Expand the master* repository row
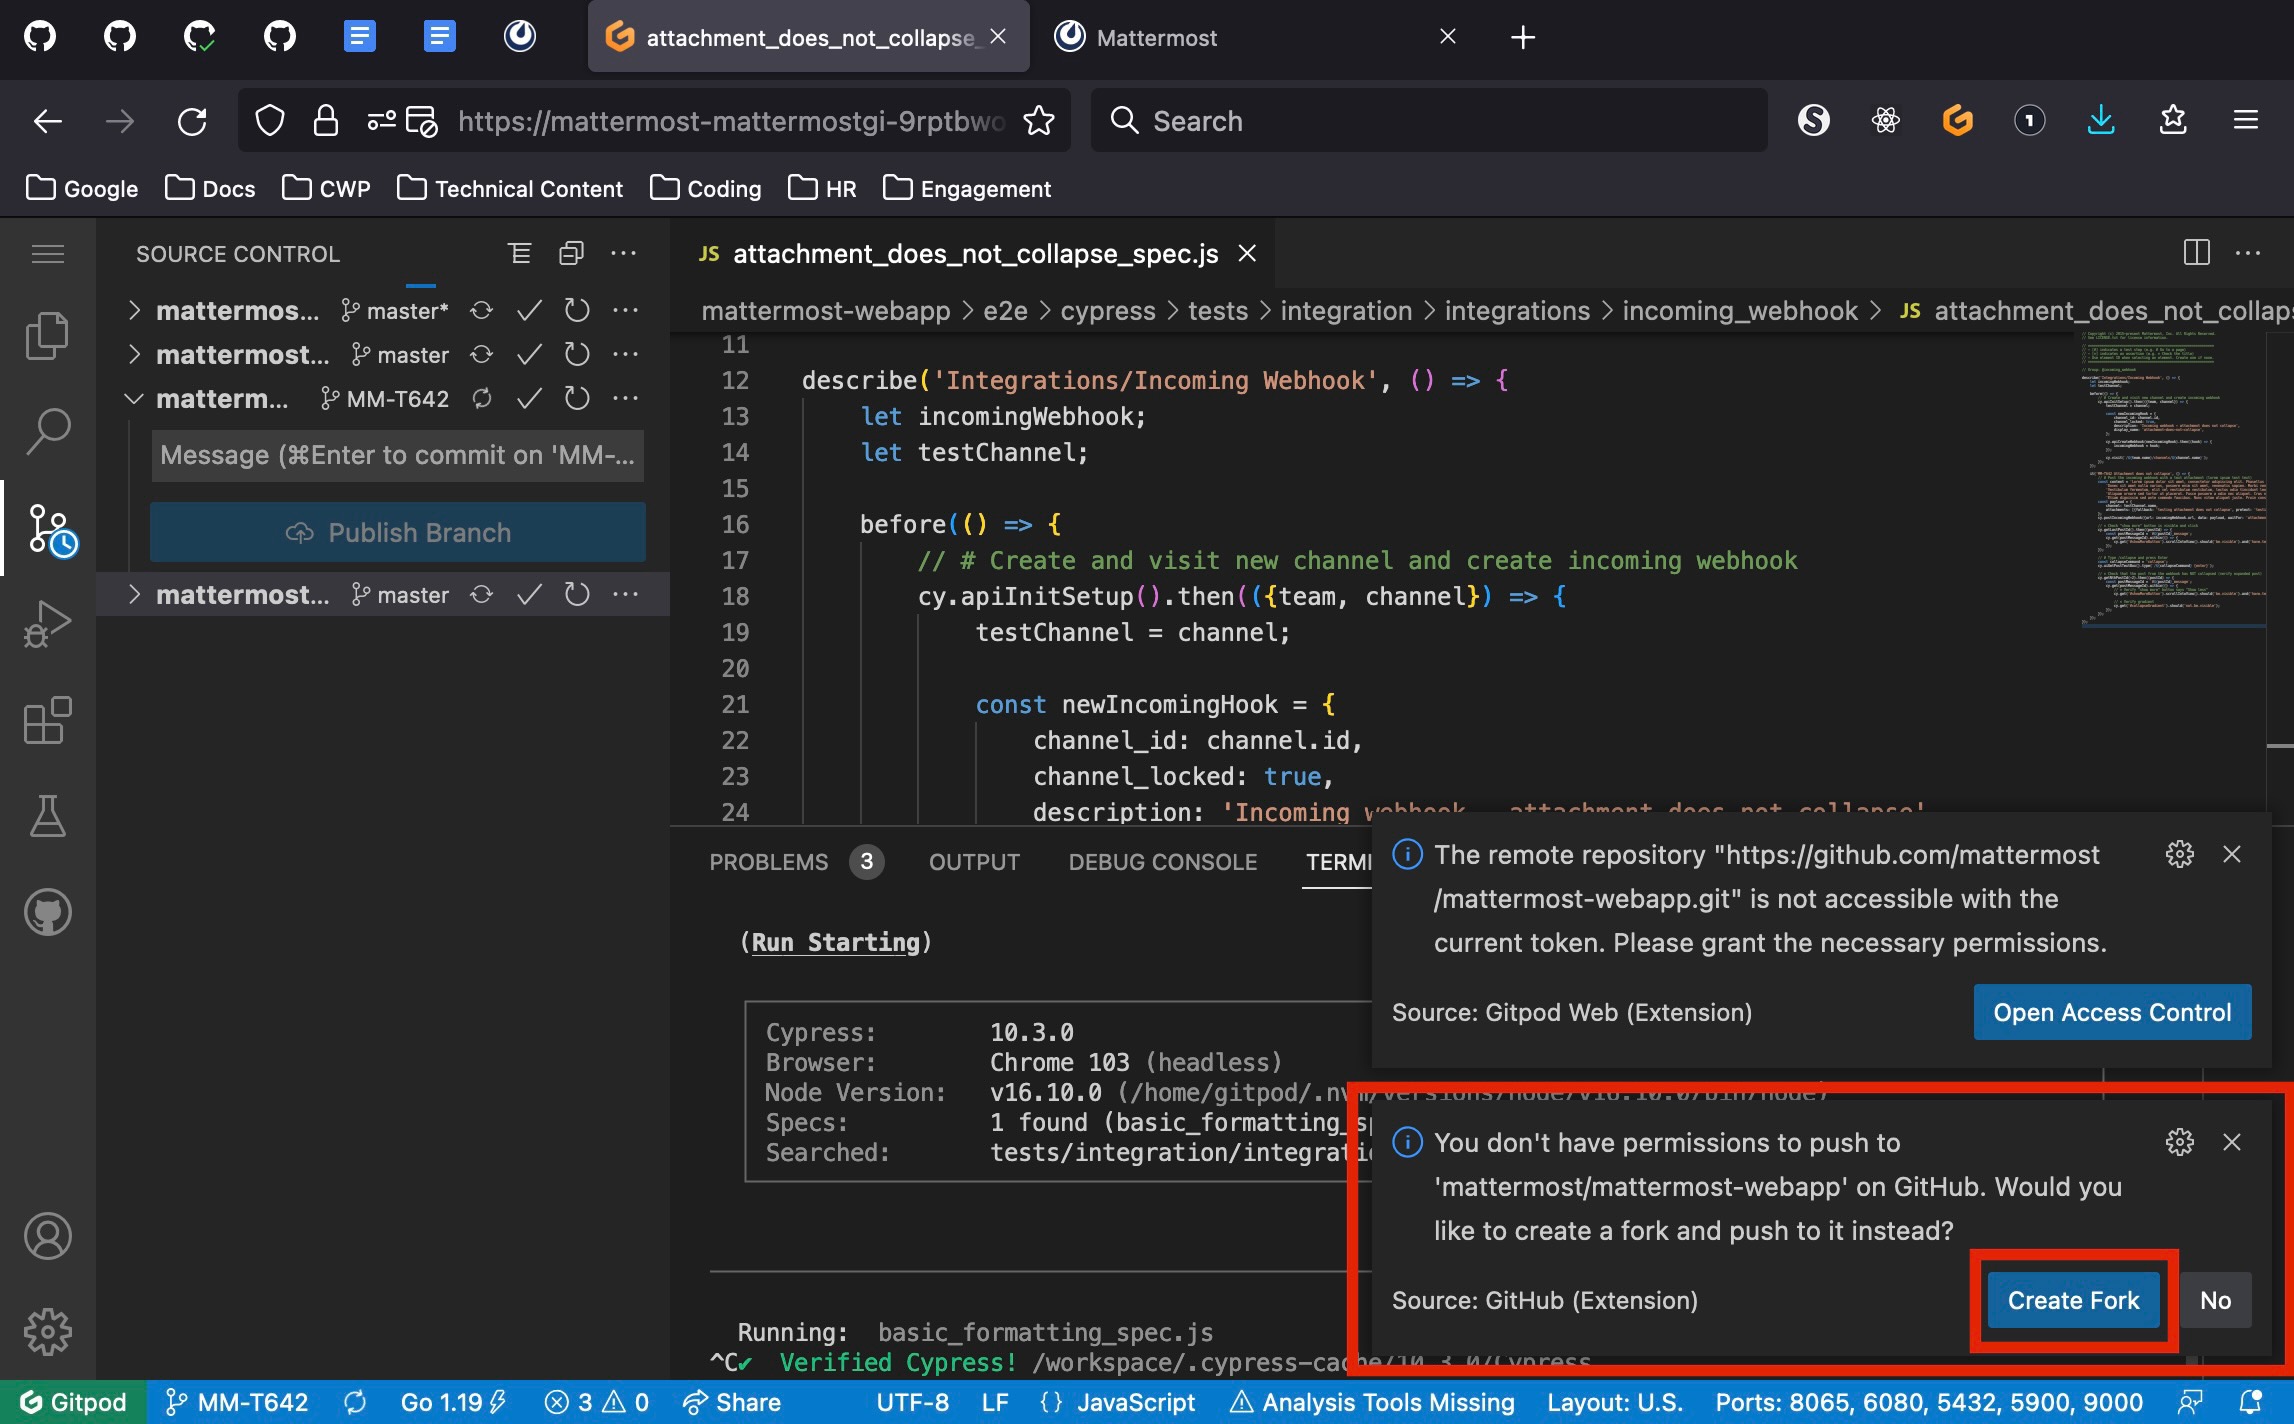2294x1424 pixels. pyautogui.click(x=134, y=311)
